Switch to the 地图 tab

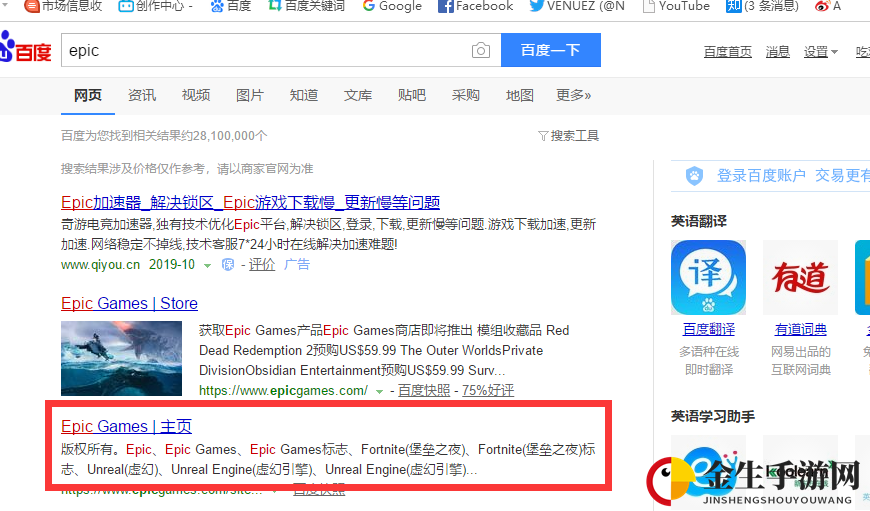tap(519, 95)
